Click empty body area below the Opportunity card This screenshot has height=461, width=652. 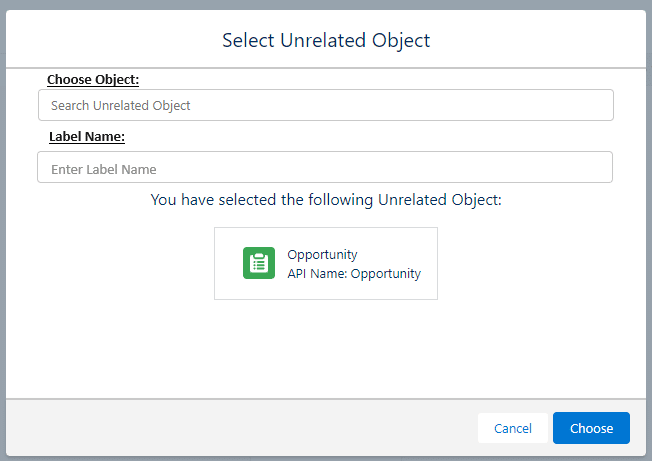(326, 350)
